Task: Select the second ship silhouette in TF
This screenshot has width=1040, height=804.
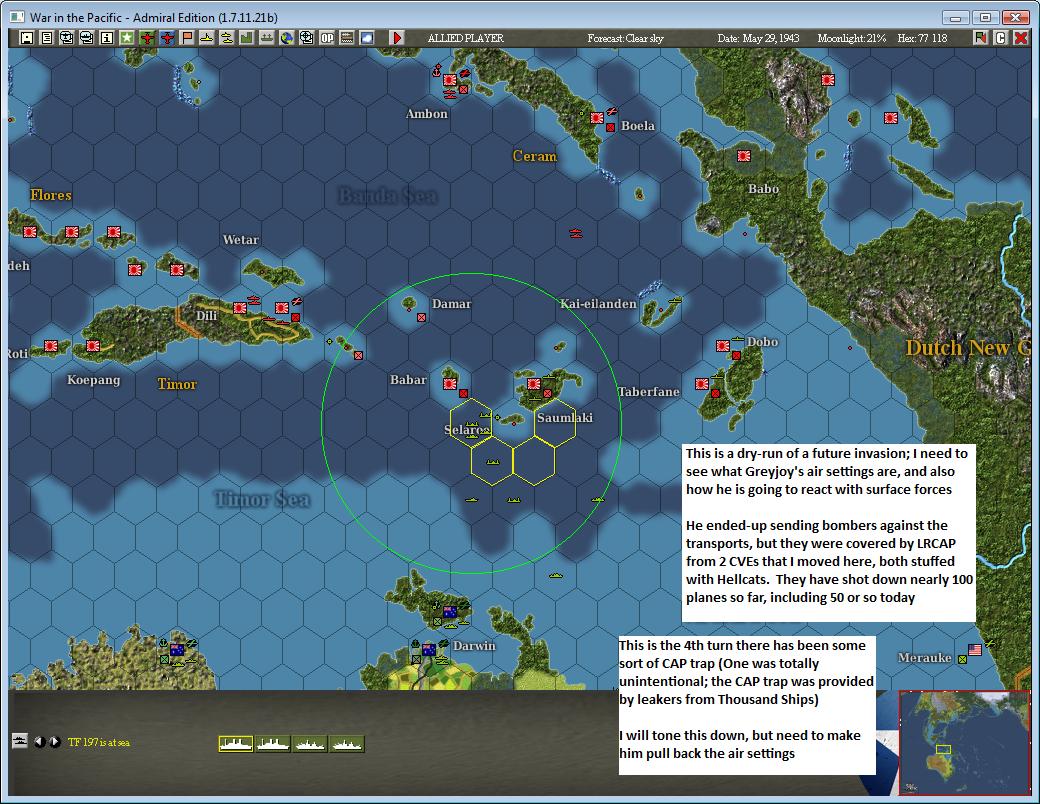Action: [x=273, y=744]
